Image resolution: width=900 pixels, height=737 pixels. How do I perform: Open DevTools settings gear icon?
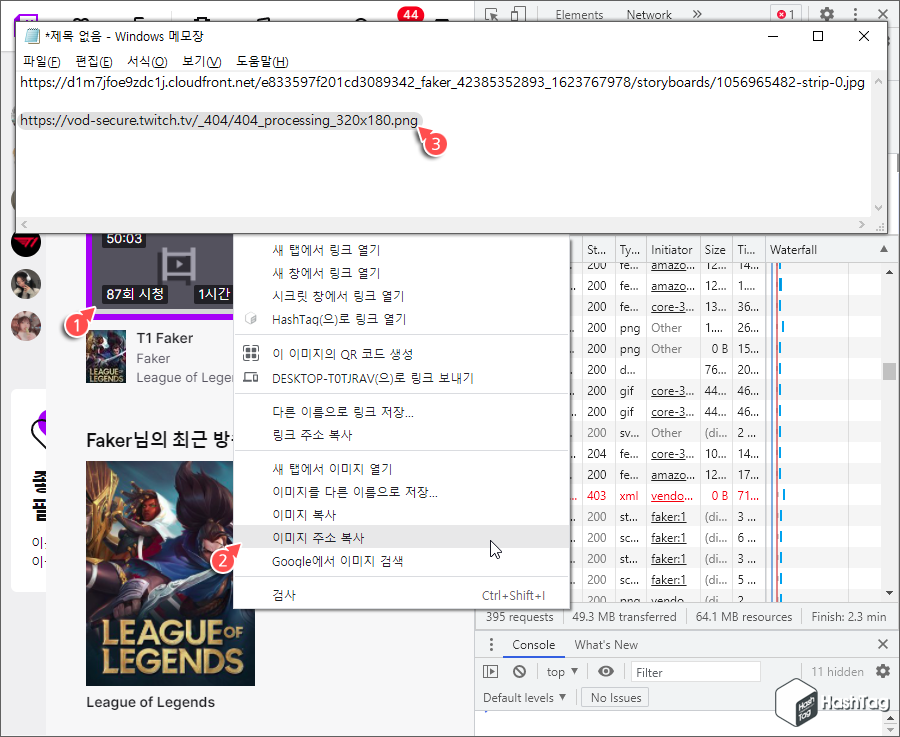click(x=827, y=14)
